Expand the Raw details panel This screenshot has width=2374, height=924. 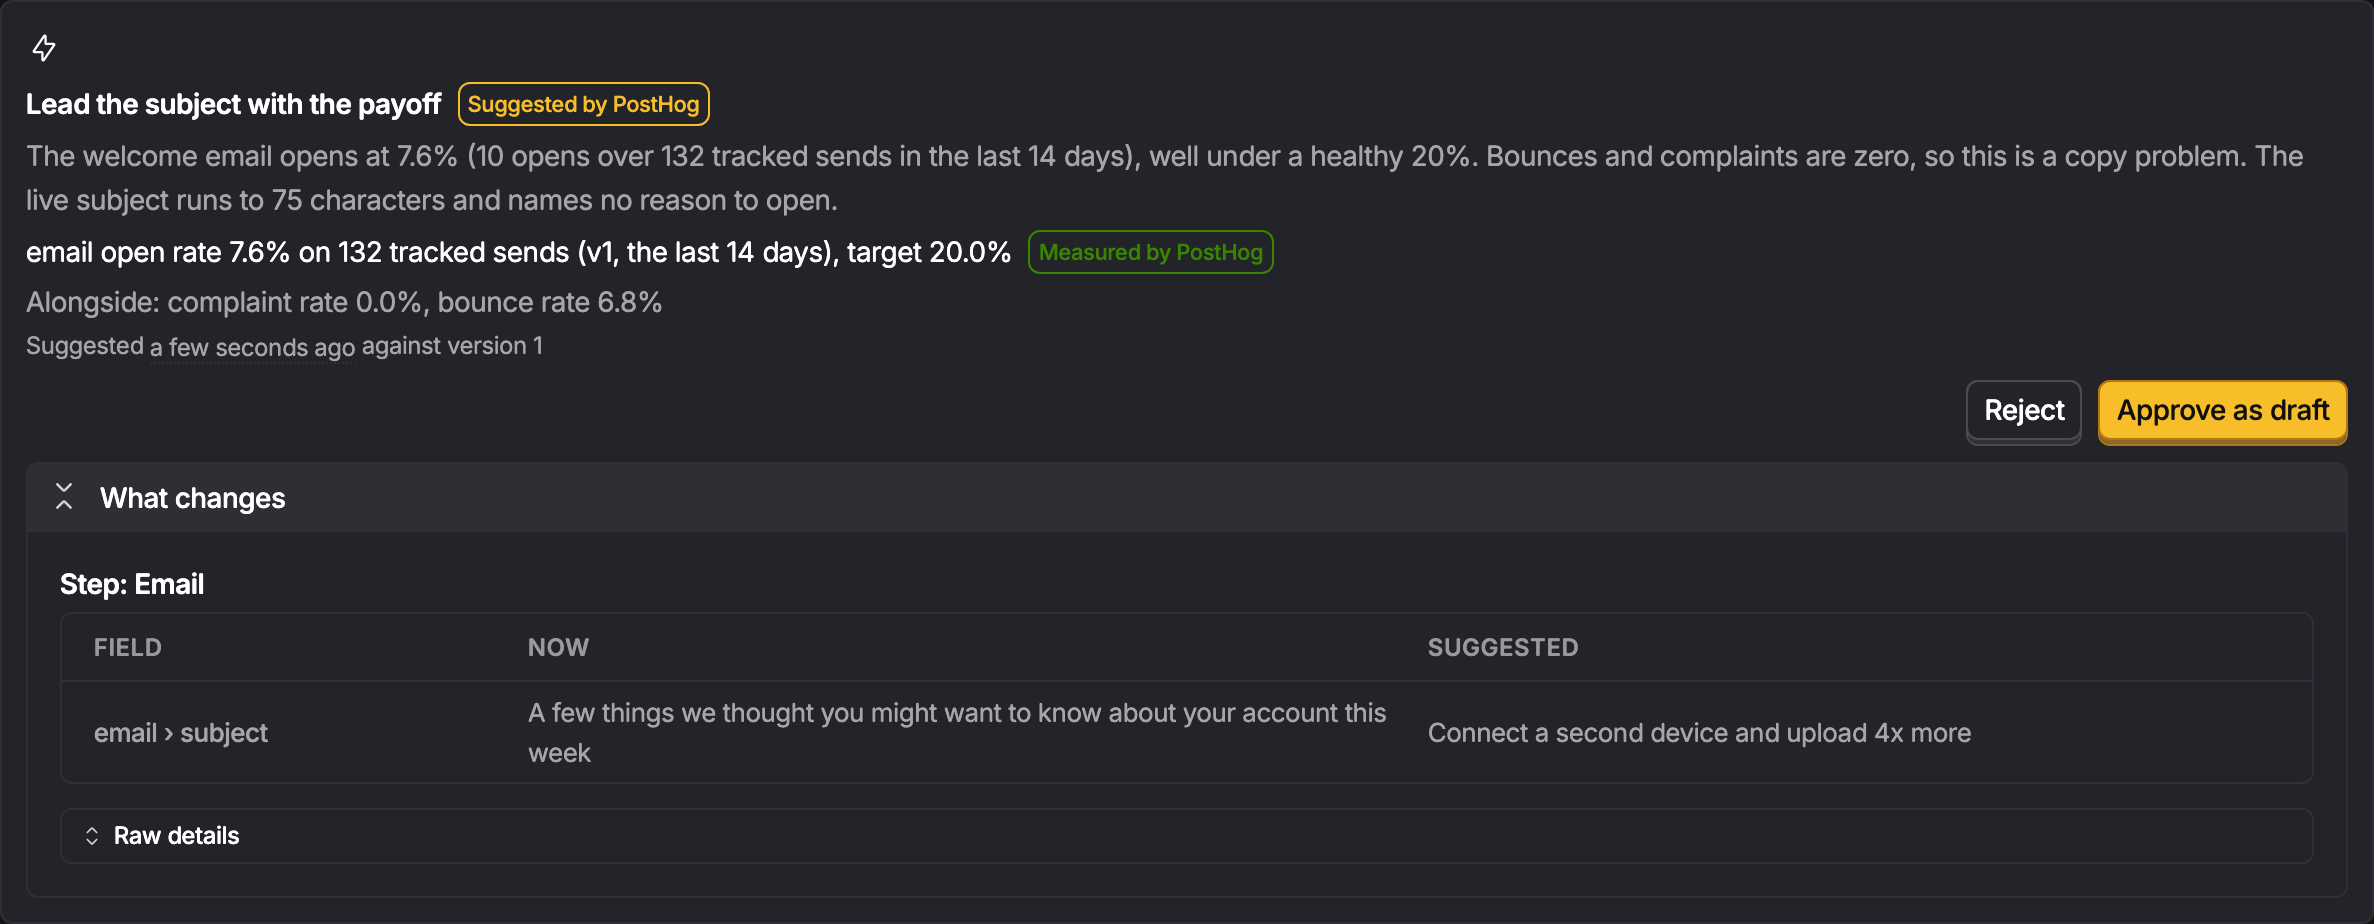point(1186,836)
